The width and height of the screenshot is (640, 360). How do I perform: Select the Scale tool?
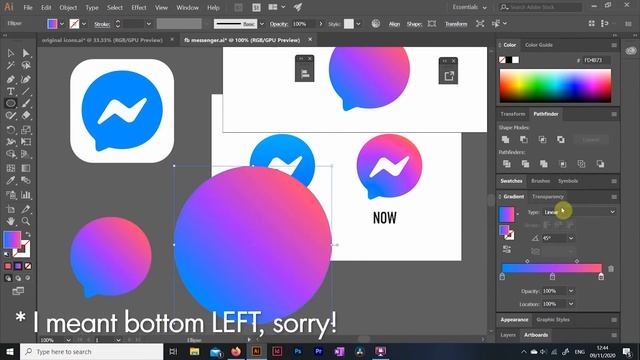point(26,130)
